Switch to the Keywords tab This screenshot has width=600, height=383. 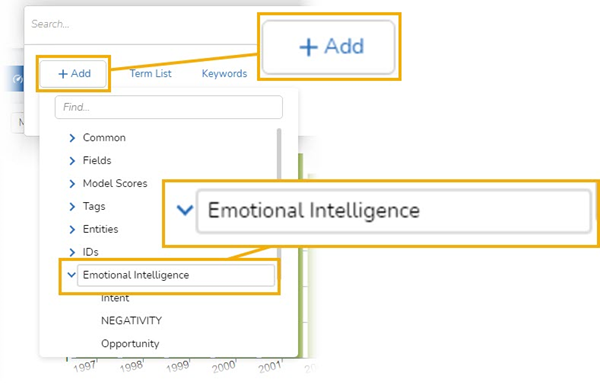click(x=224, y=73)
